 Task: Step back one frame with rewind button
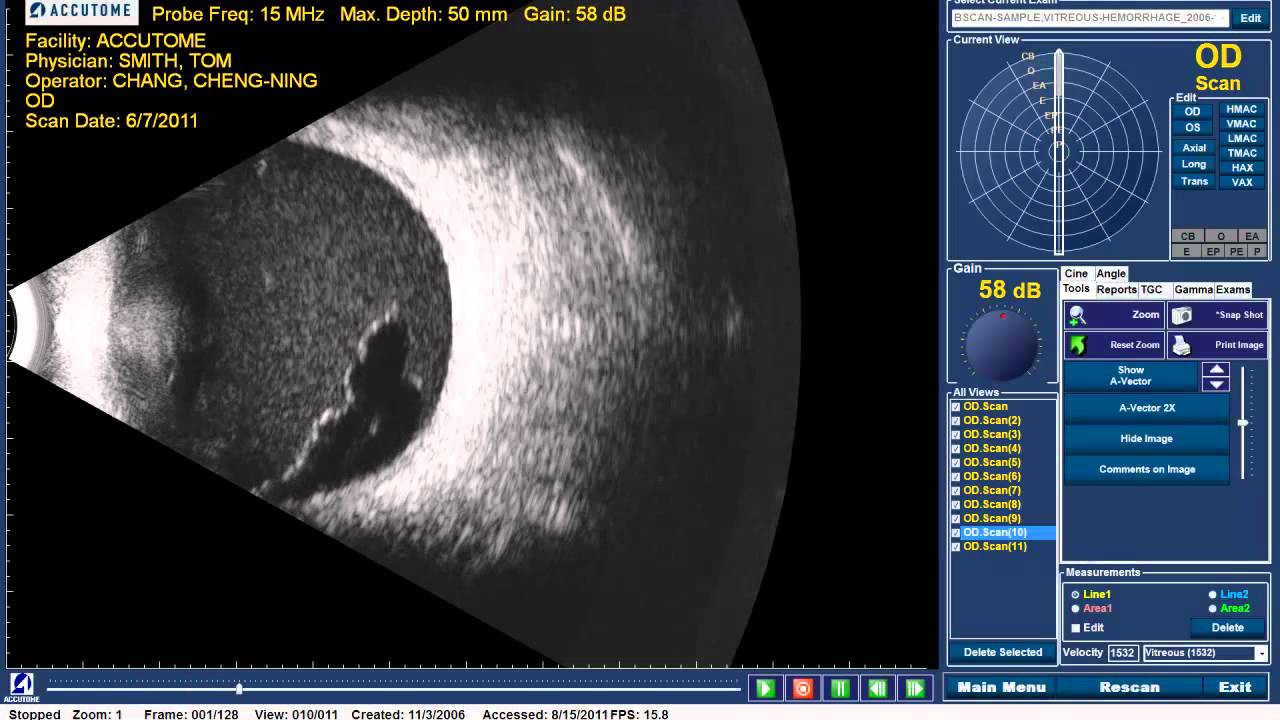pyautogui.click(x=877, y=688)
